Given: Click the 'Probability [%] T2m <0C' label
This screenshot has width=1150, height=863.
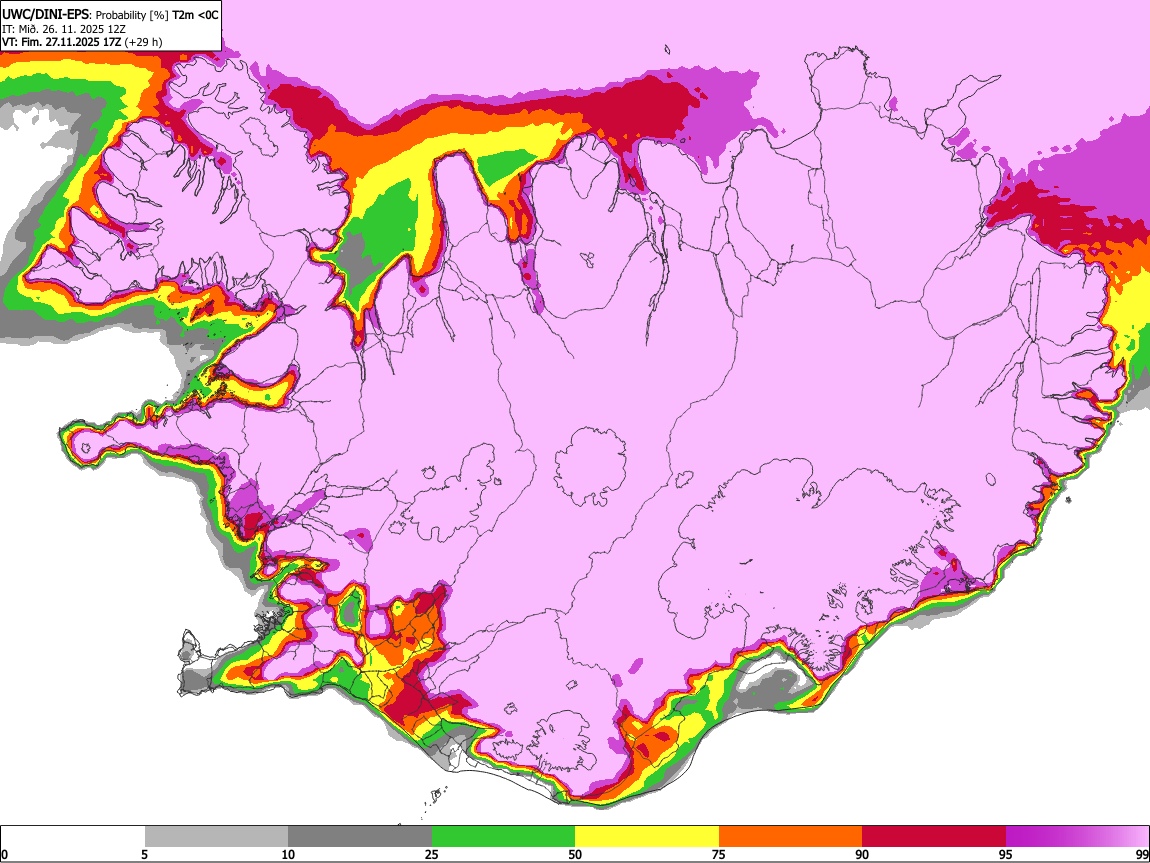Looking at the screenshot, I should pos(157,15).
